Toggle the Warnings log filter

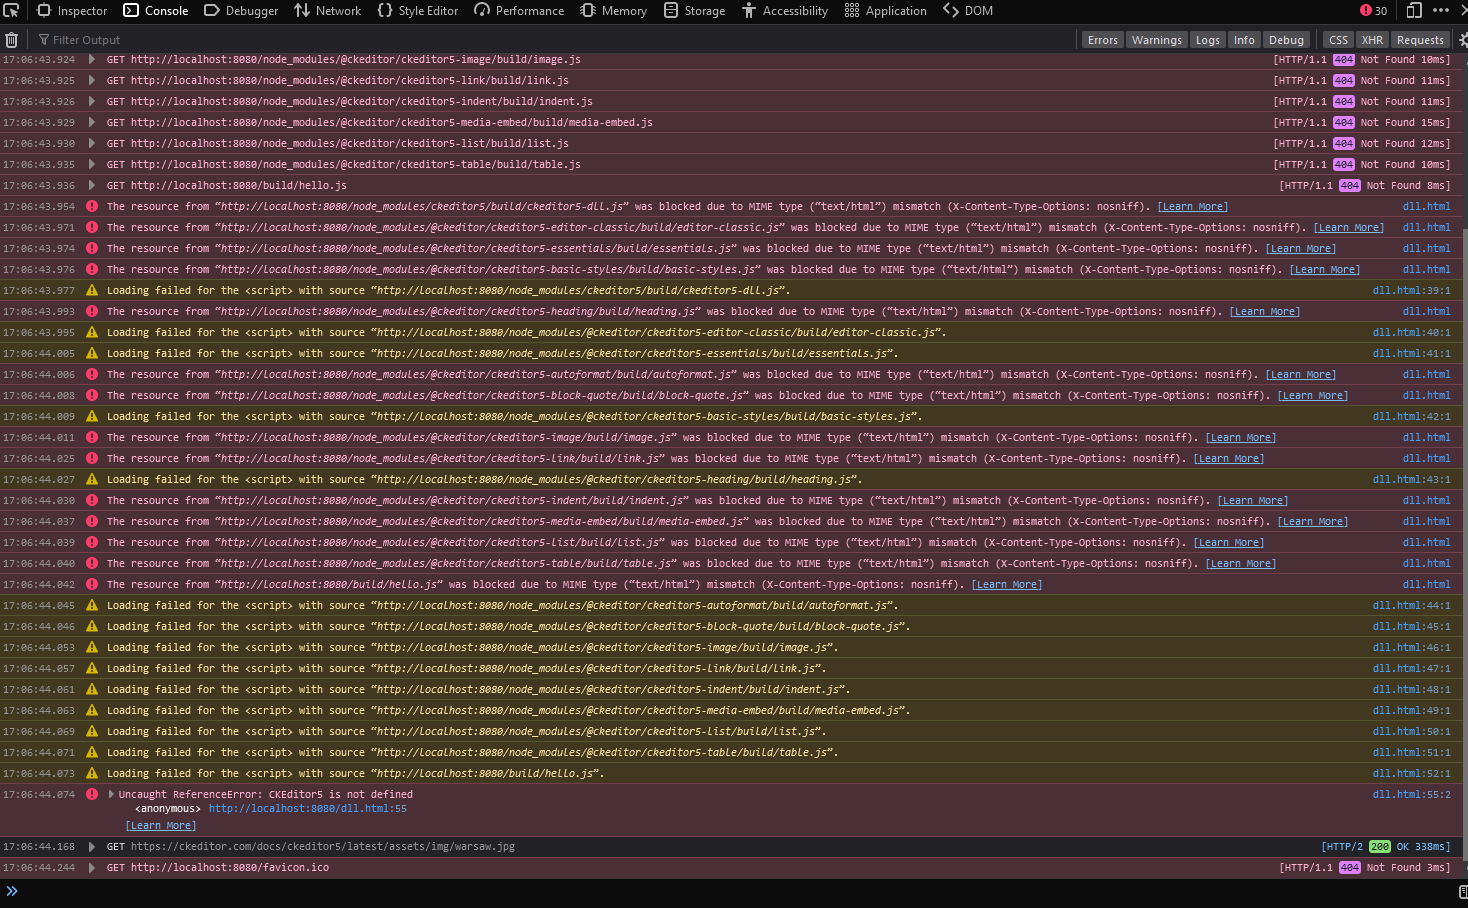(1156, 40)
